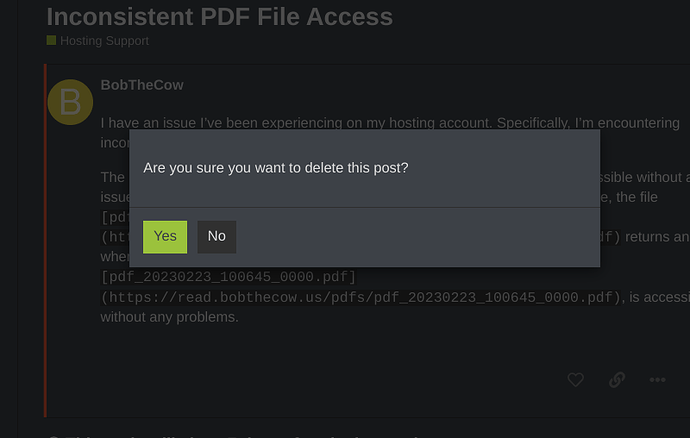Click the red left border of the post
Screen dimensions: 690x438
tap(45, 240)
